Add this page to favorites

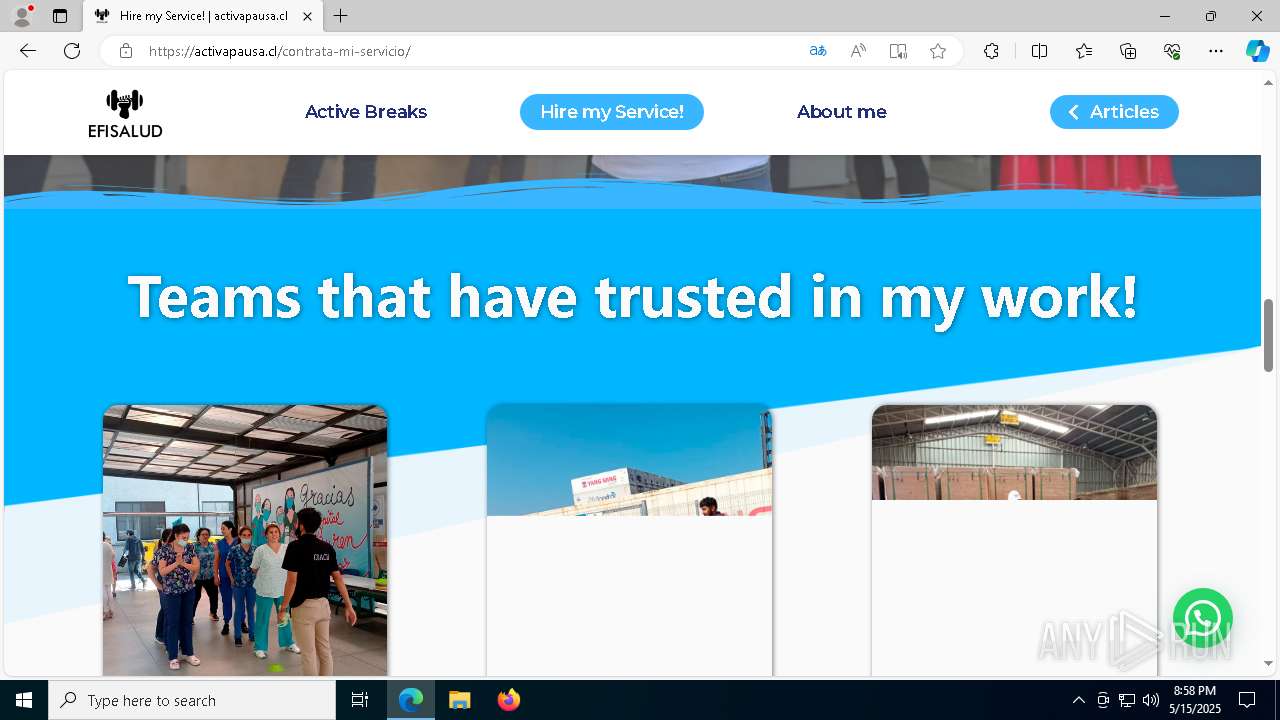[938, 51]
